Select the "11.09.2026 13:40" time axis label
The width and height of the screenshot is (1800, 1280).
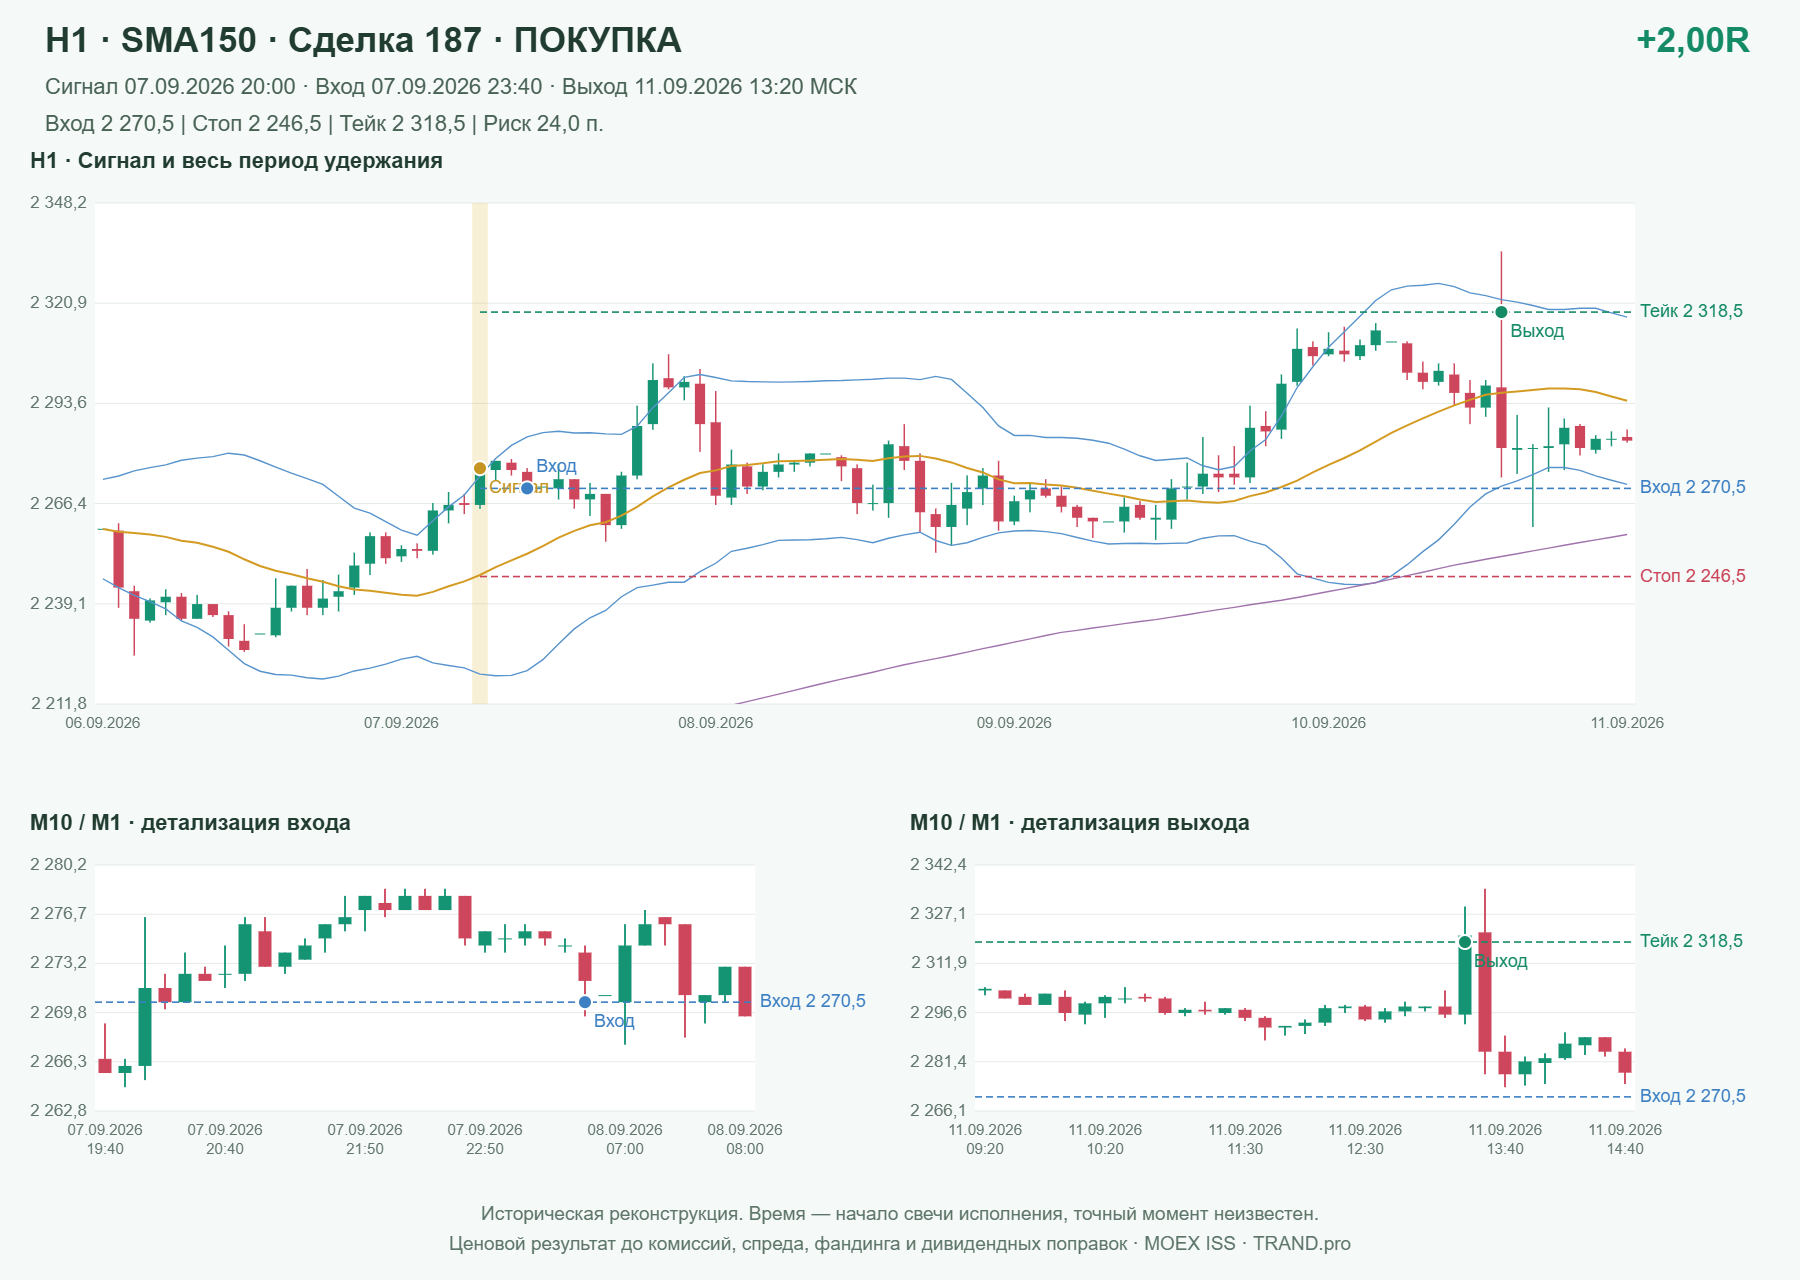pos(1505,1139)
